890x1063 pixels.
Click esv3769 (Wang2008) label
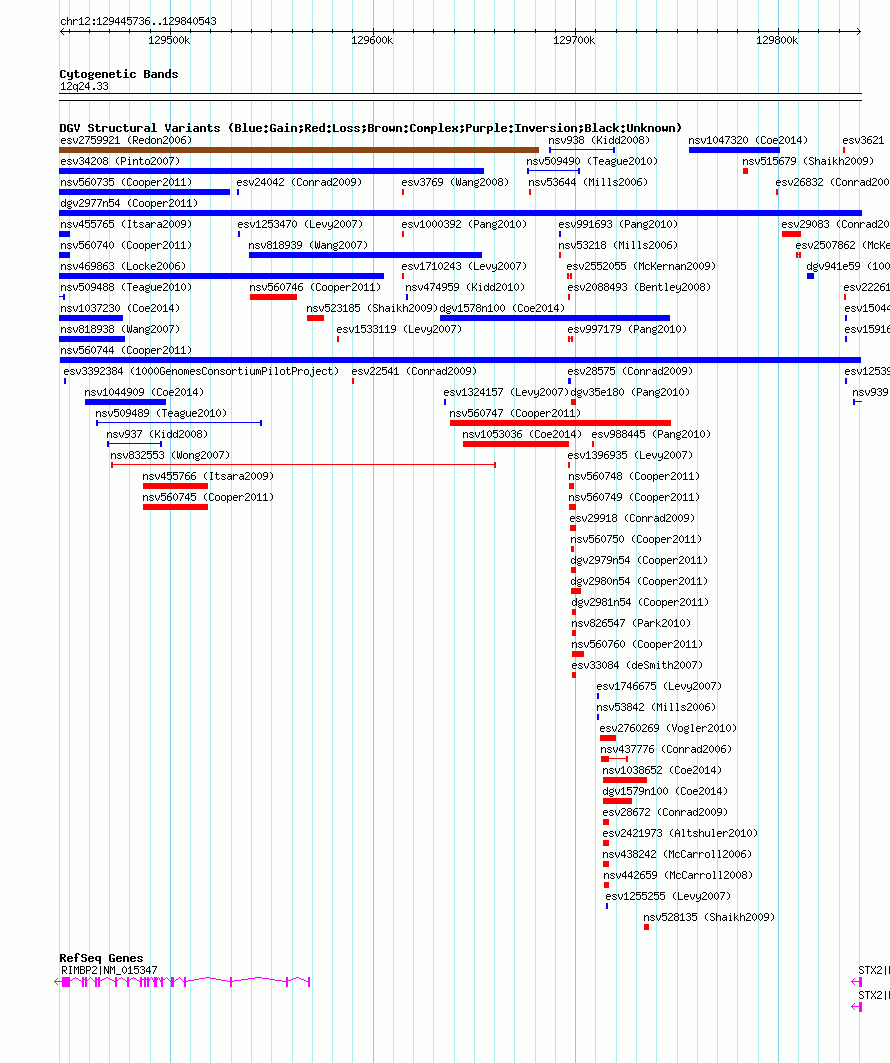455,182
